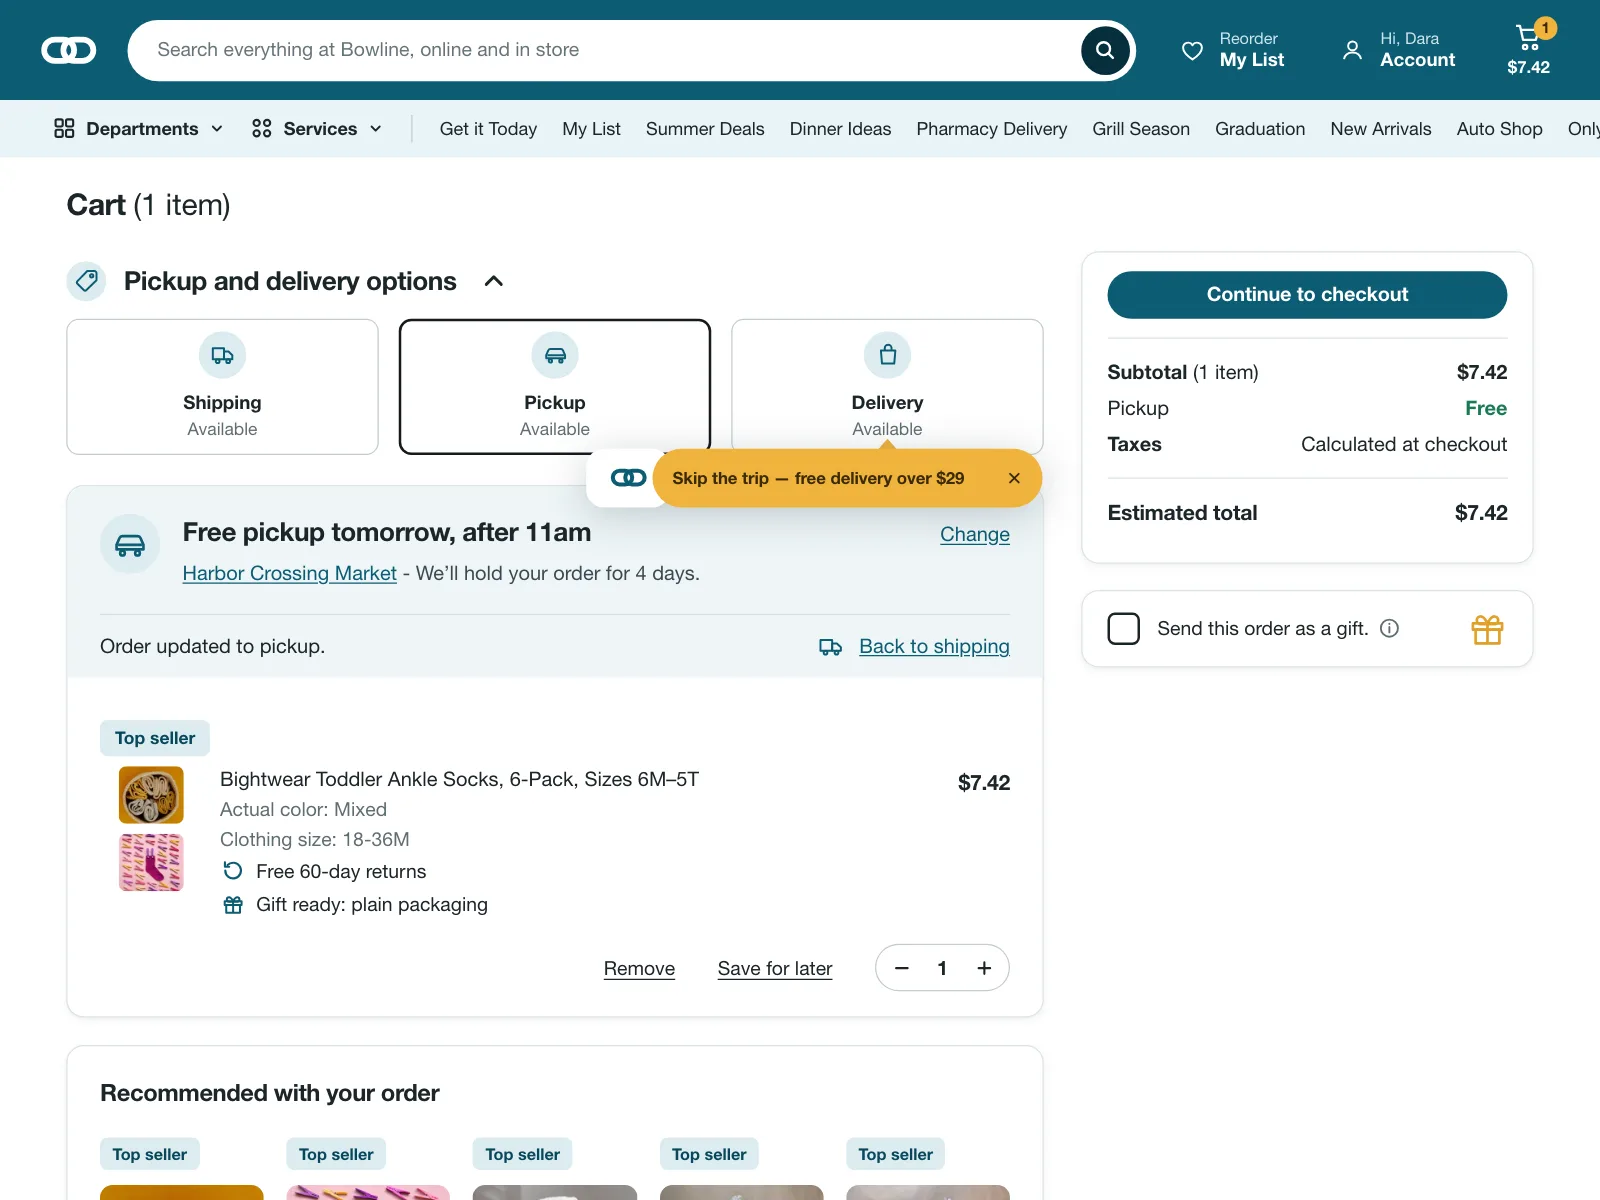This screenshot has height=1200, width=1600.
Task: Click the account person icon
Action: coord(1352,50)
